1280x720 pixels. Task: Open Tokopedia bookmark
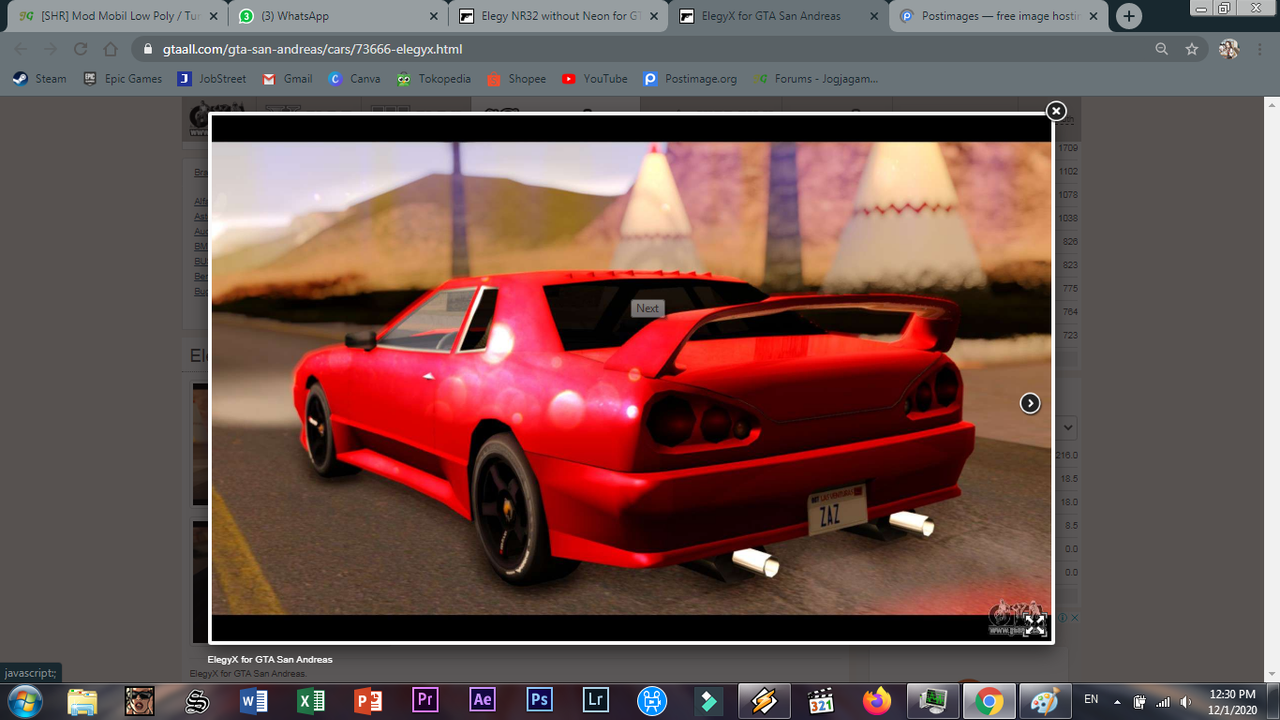[433, 79]
